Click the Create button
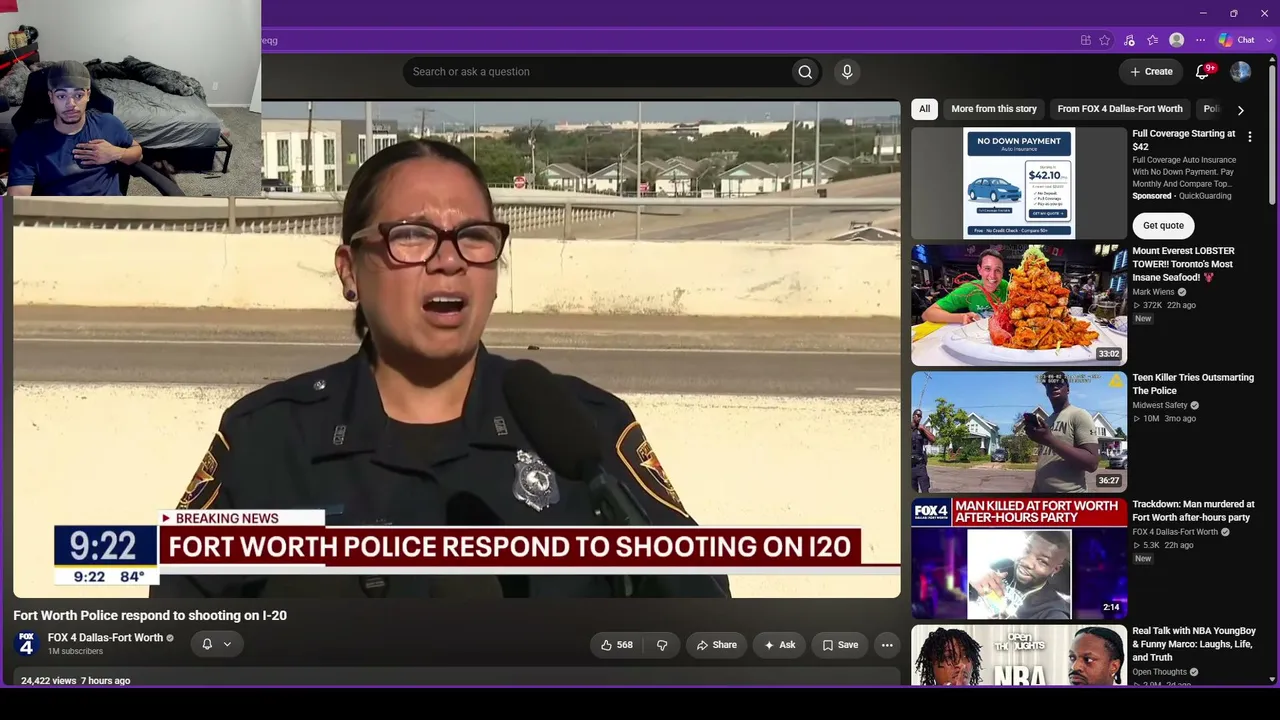This screenshot has width=1280, height=720. [x=1151, y=72]
